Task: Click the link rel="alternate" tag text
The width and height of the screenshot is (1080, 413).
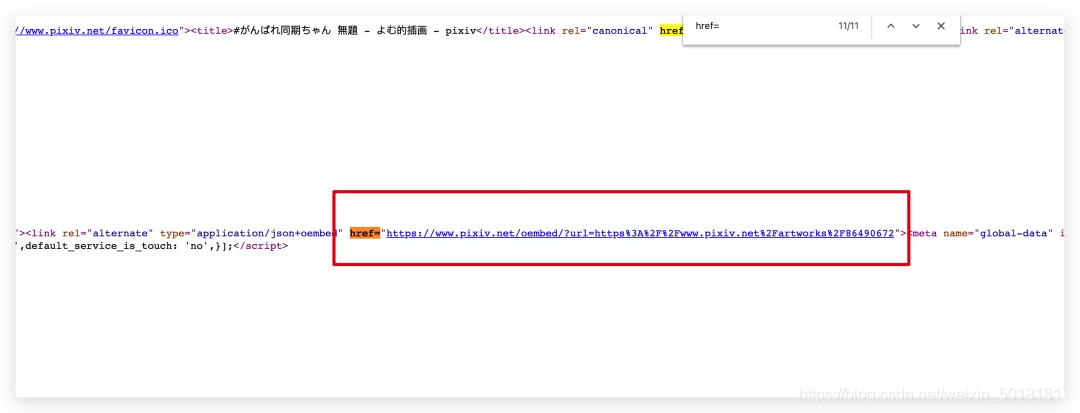Action: click(89, 233)
